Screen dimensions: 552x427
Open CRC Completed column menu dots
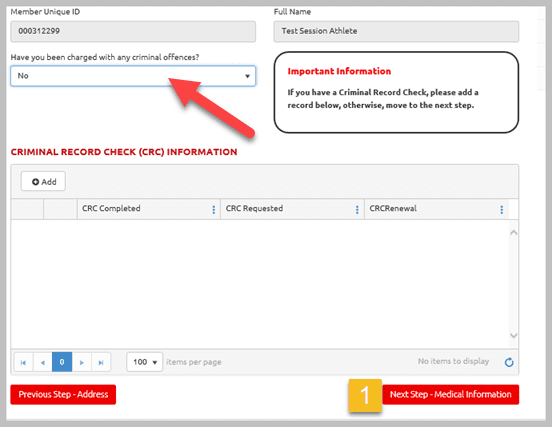[x=214, y=209]
